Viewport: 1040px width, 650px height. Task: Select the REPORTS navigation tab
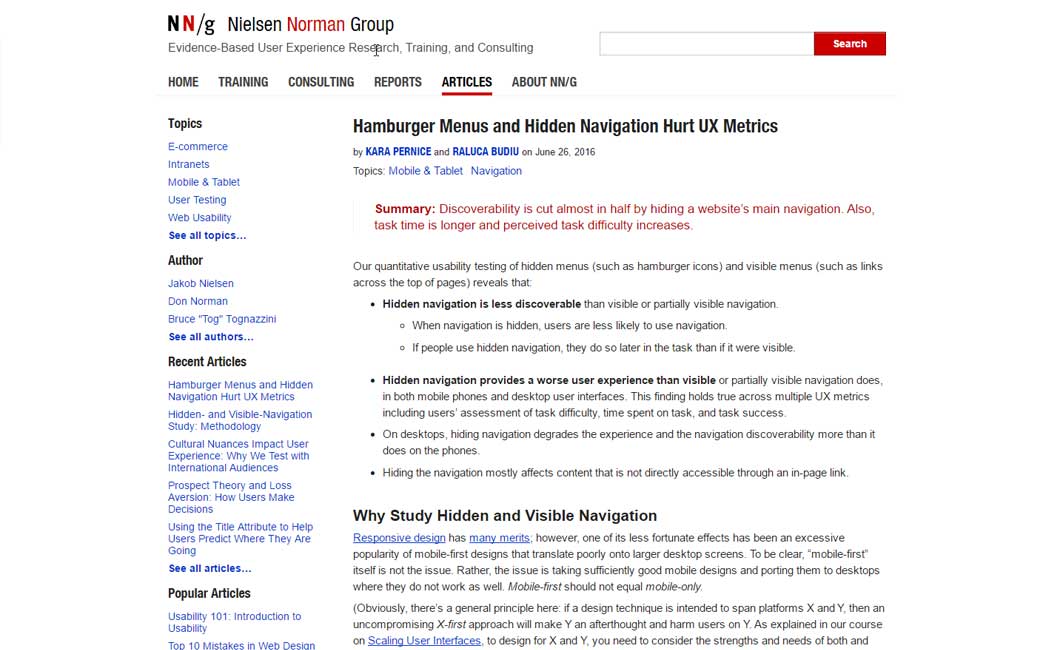[398, 82]
